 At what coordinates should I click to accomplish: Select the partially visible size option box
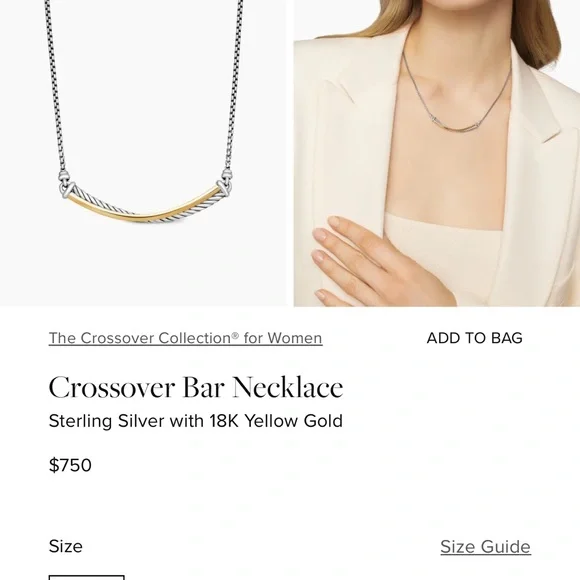point(87,577)
